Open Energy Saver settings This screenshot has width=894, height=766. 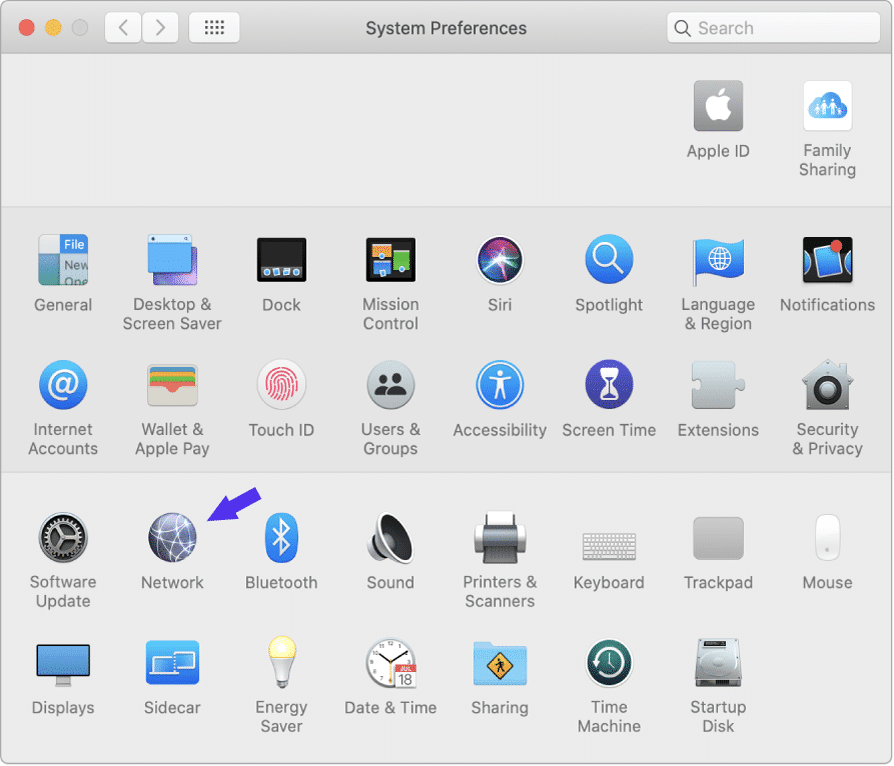pyautogui.click(x=281, y=663)
